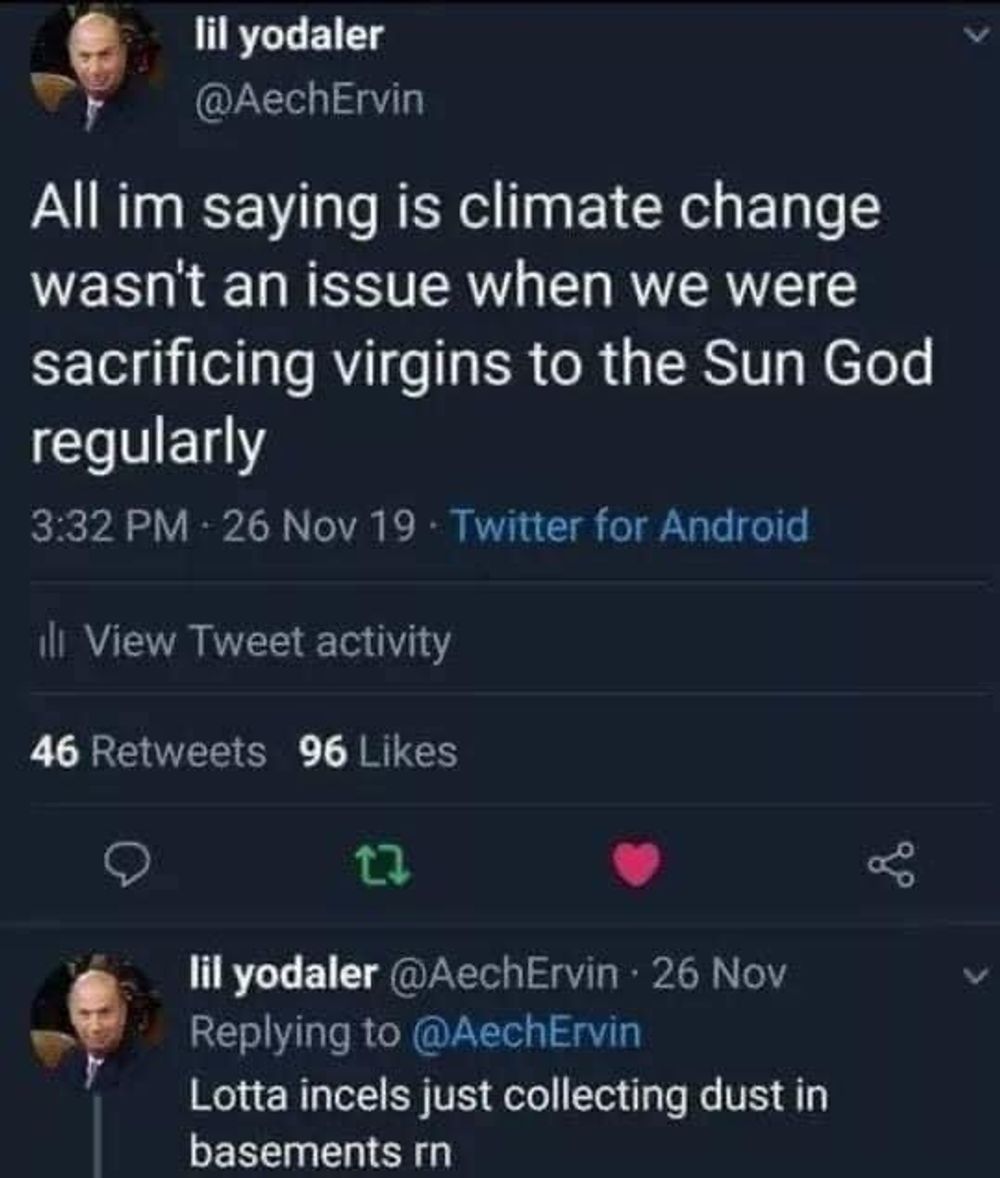Open the Twitter for Android source link
1000x1178 pixels.
pyautogui.click(x=630, y=525)
